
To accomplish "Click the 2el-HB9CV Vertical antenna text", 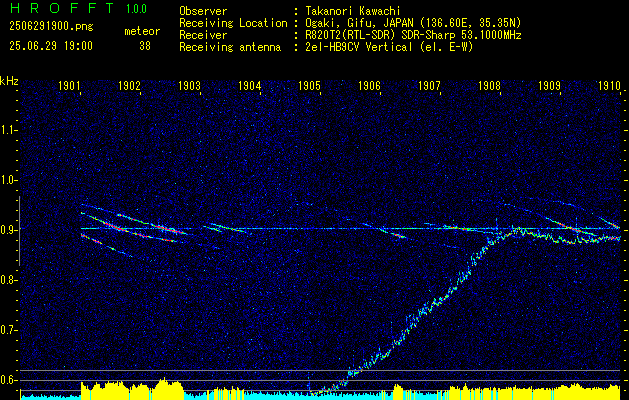I will pos(390,47).
